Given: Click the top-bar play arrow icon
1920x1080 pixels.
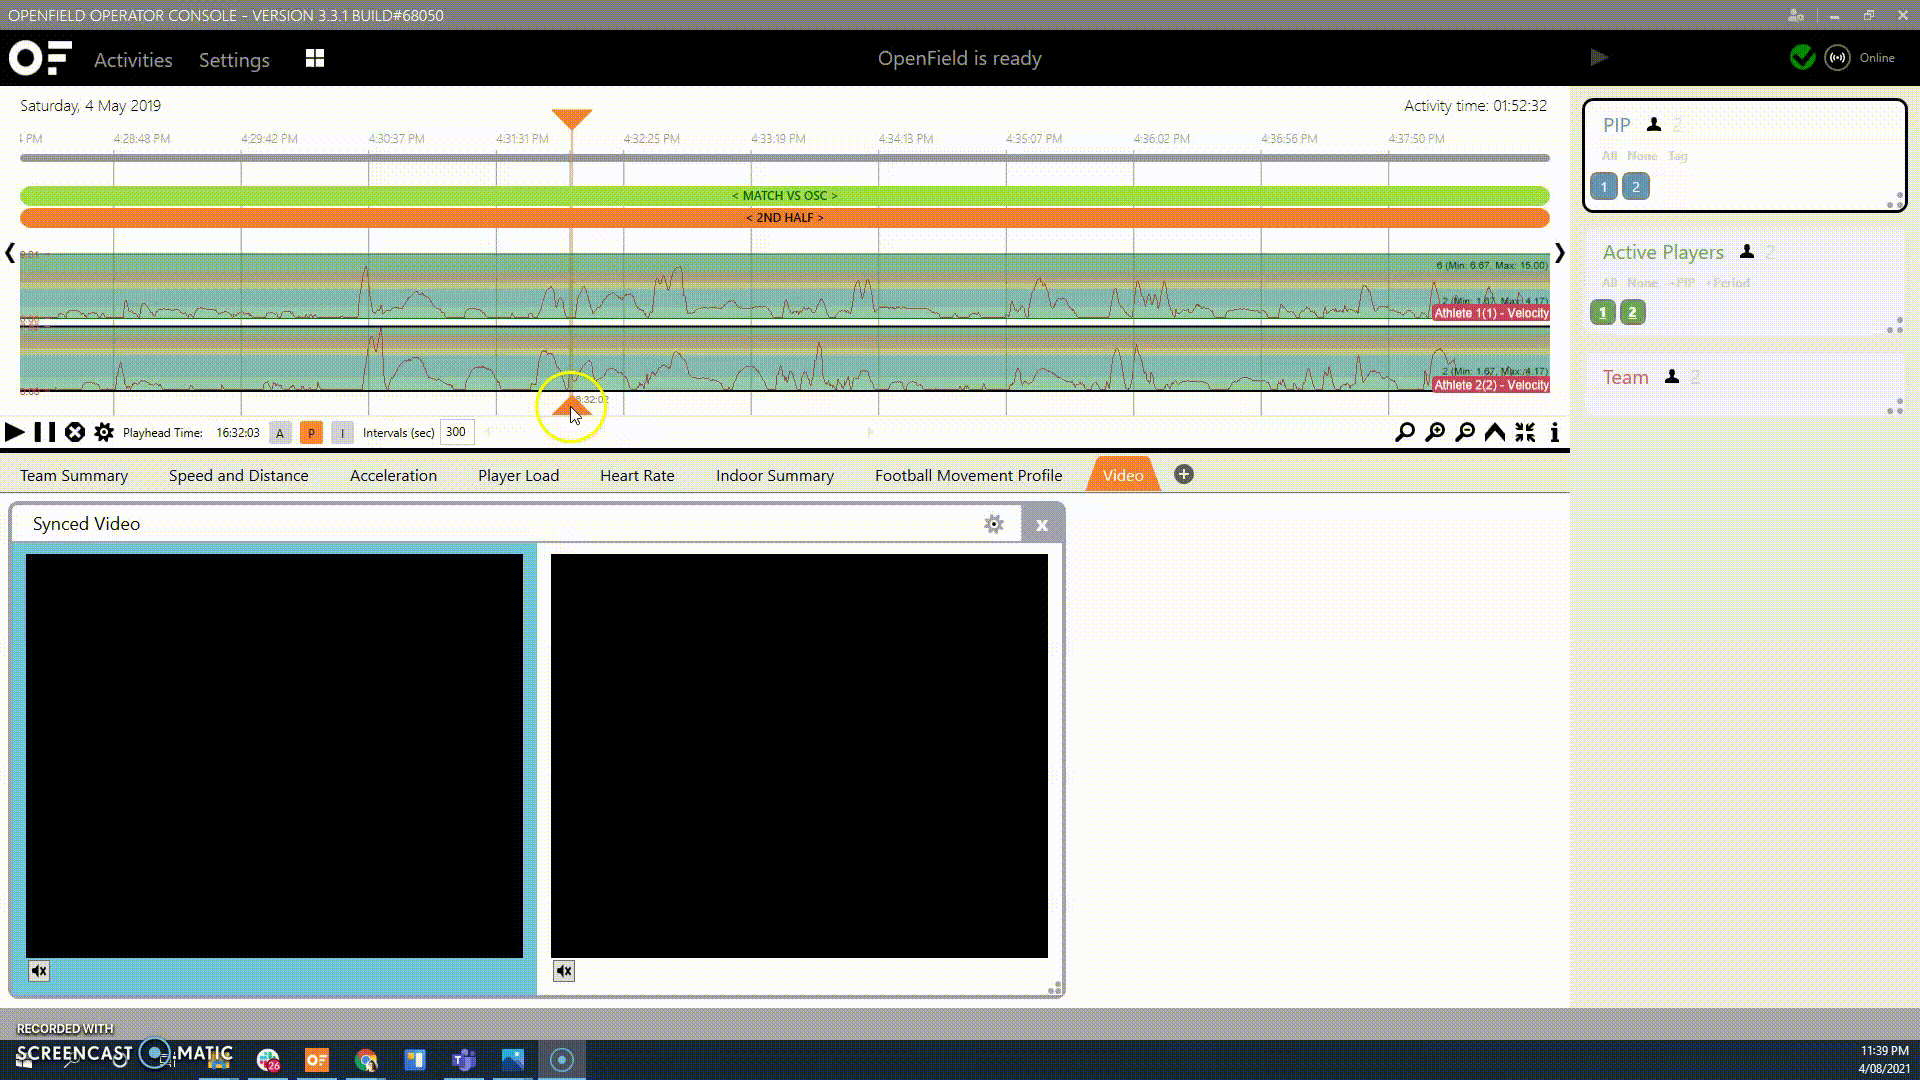Looking at the screenshot, I should point(1599,57).
